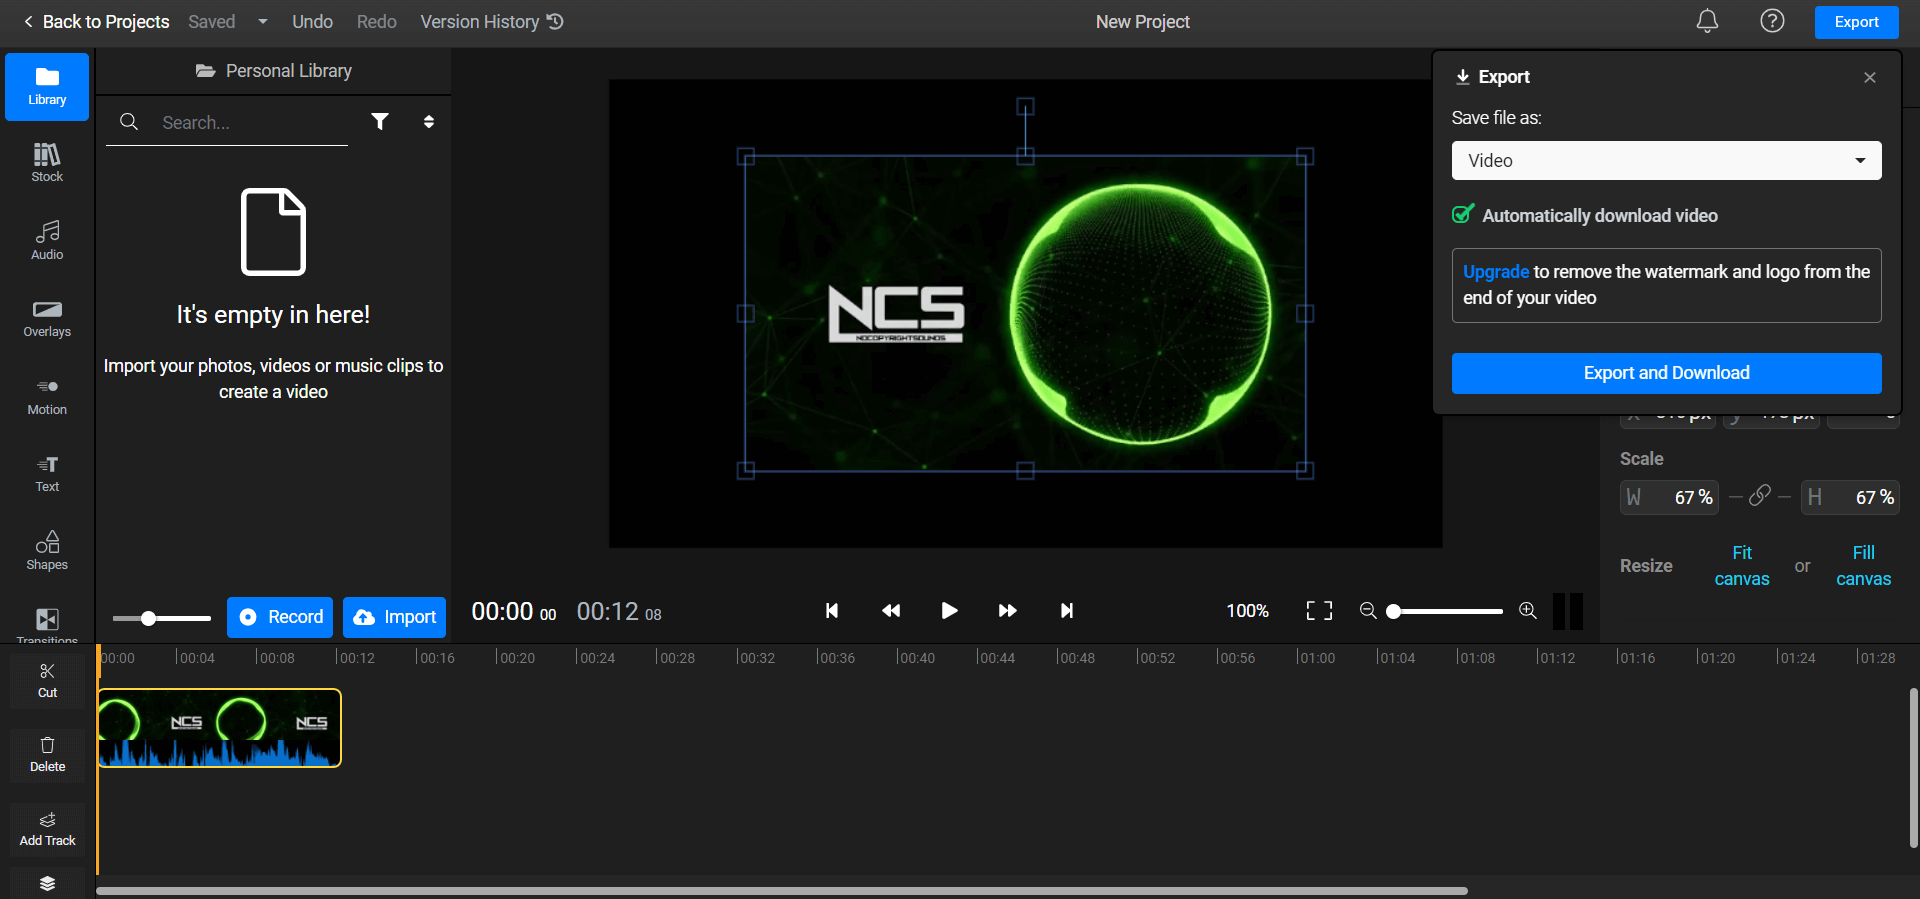
Task: Choose Fit canvas
Action: [1742, 566]
